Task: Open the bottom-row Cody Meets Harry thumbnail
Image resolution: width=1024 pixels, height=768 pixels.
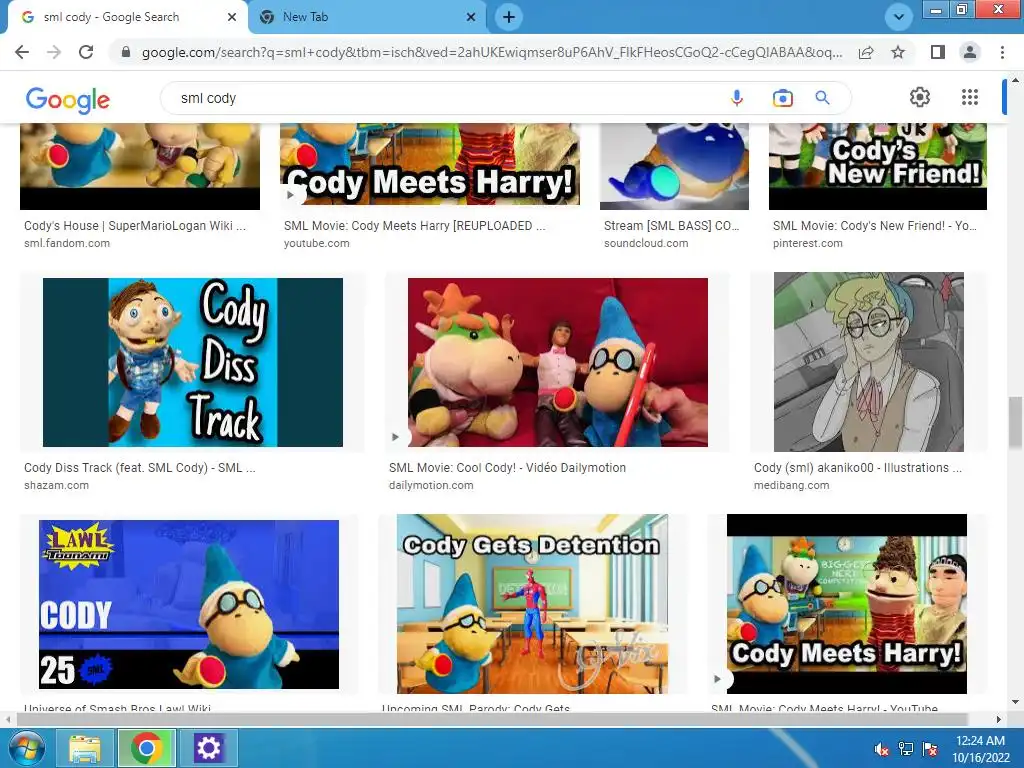Action: tap(846, 603)
